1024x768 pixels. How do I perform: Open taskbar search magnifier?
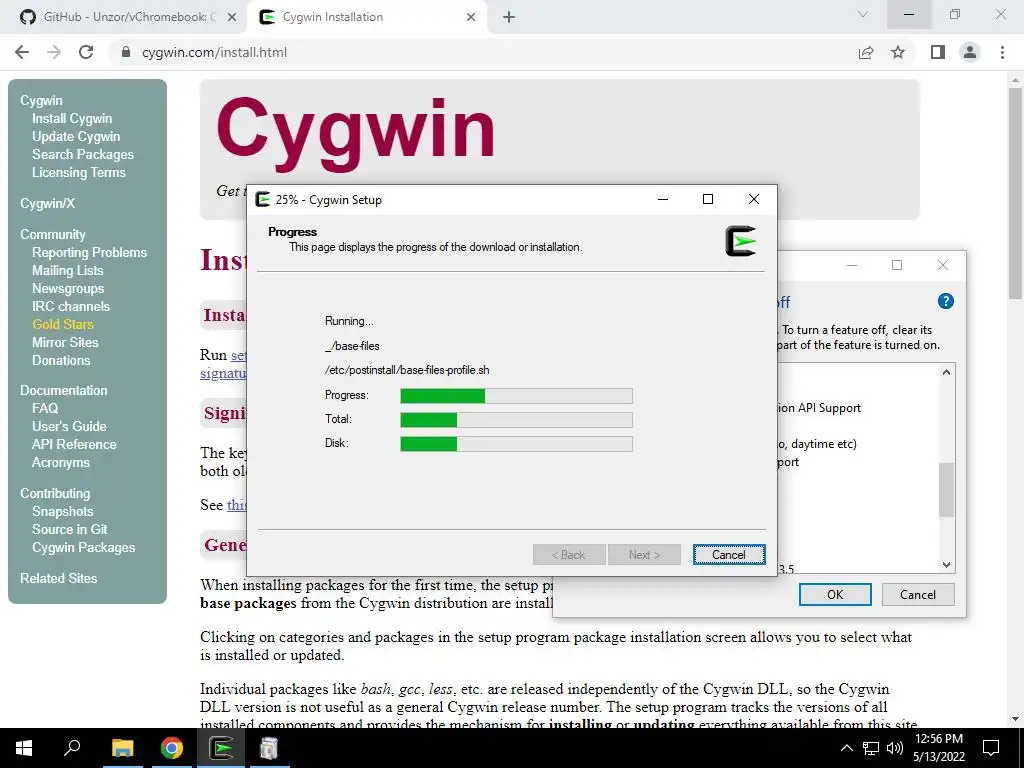pyautogui.click(x=72, y=748)
